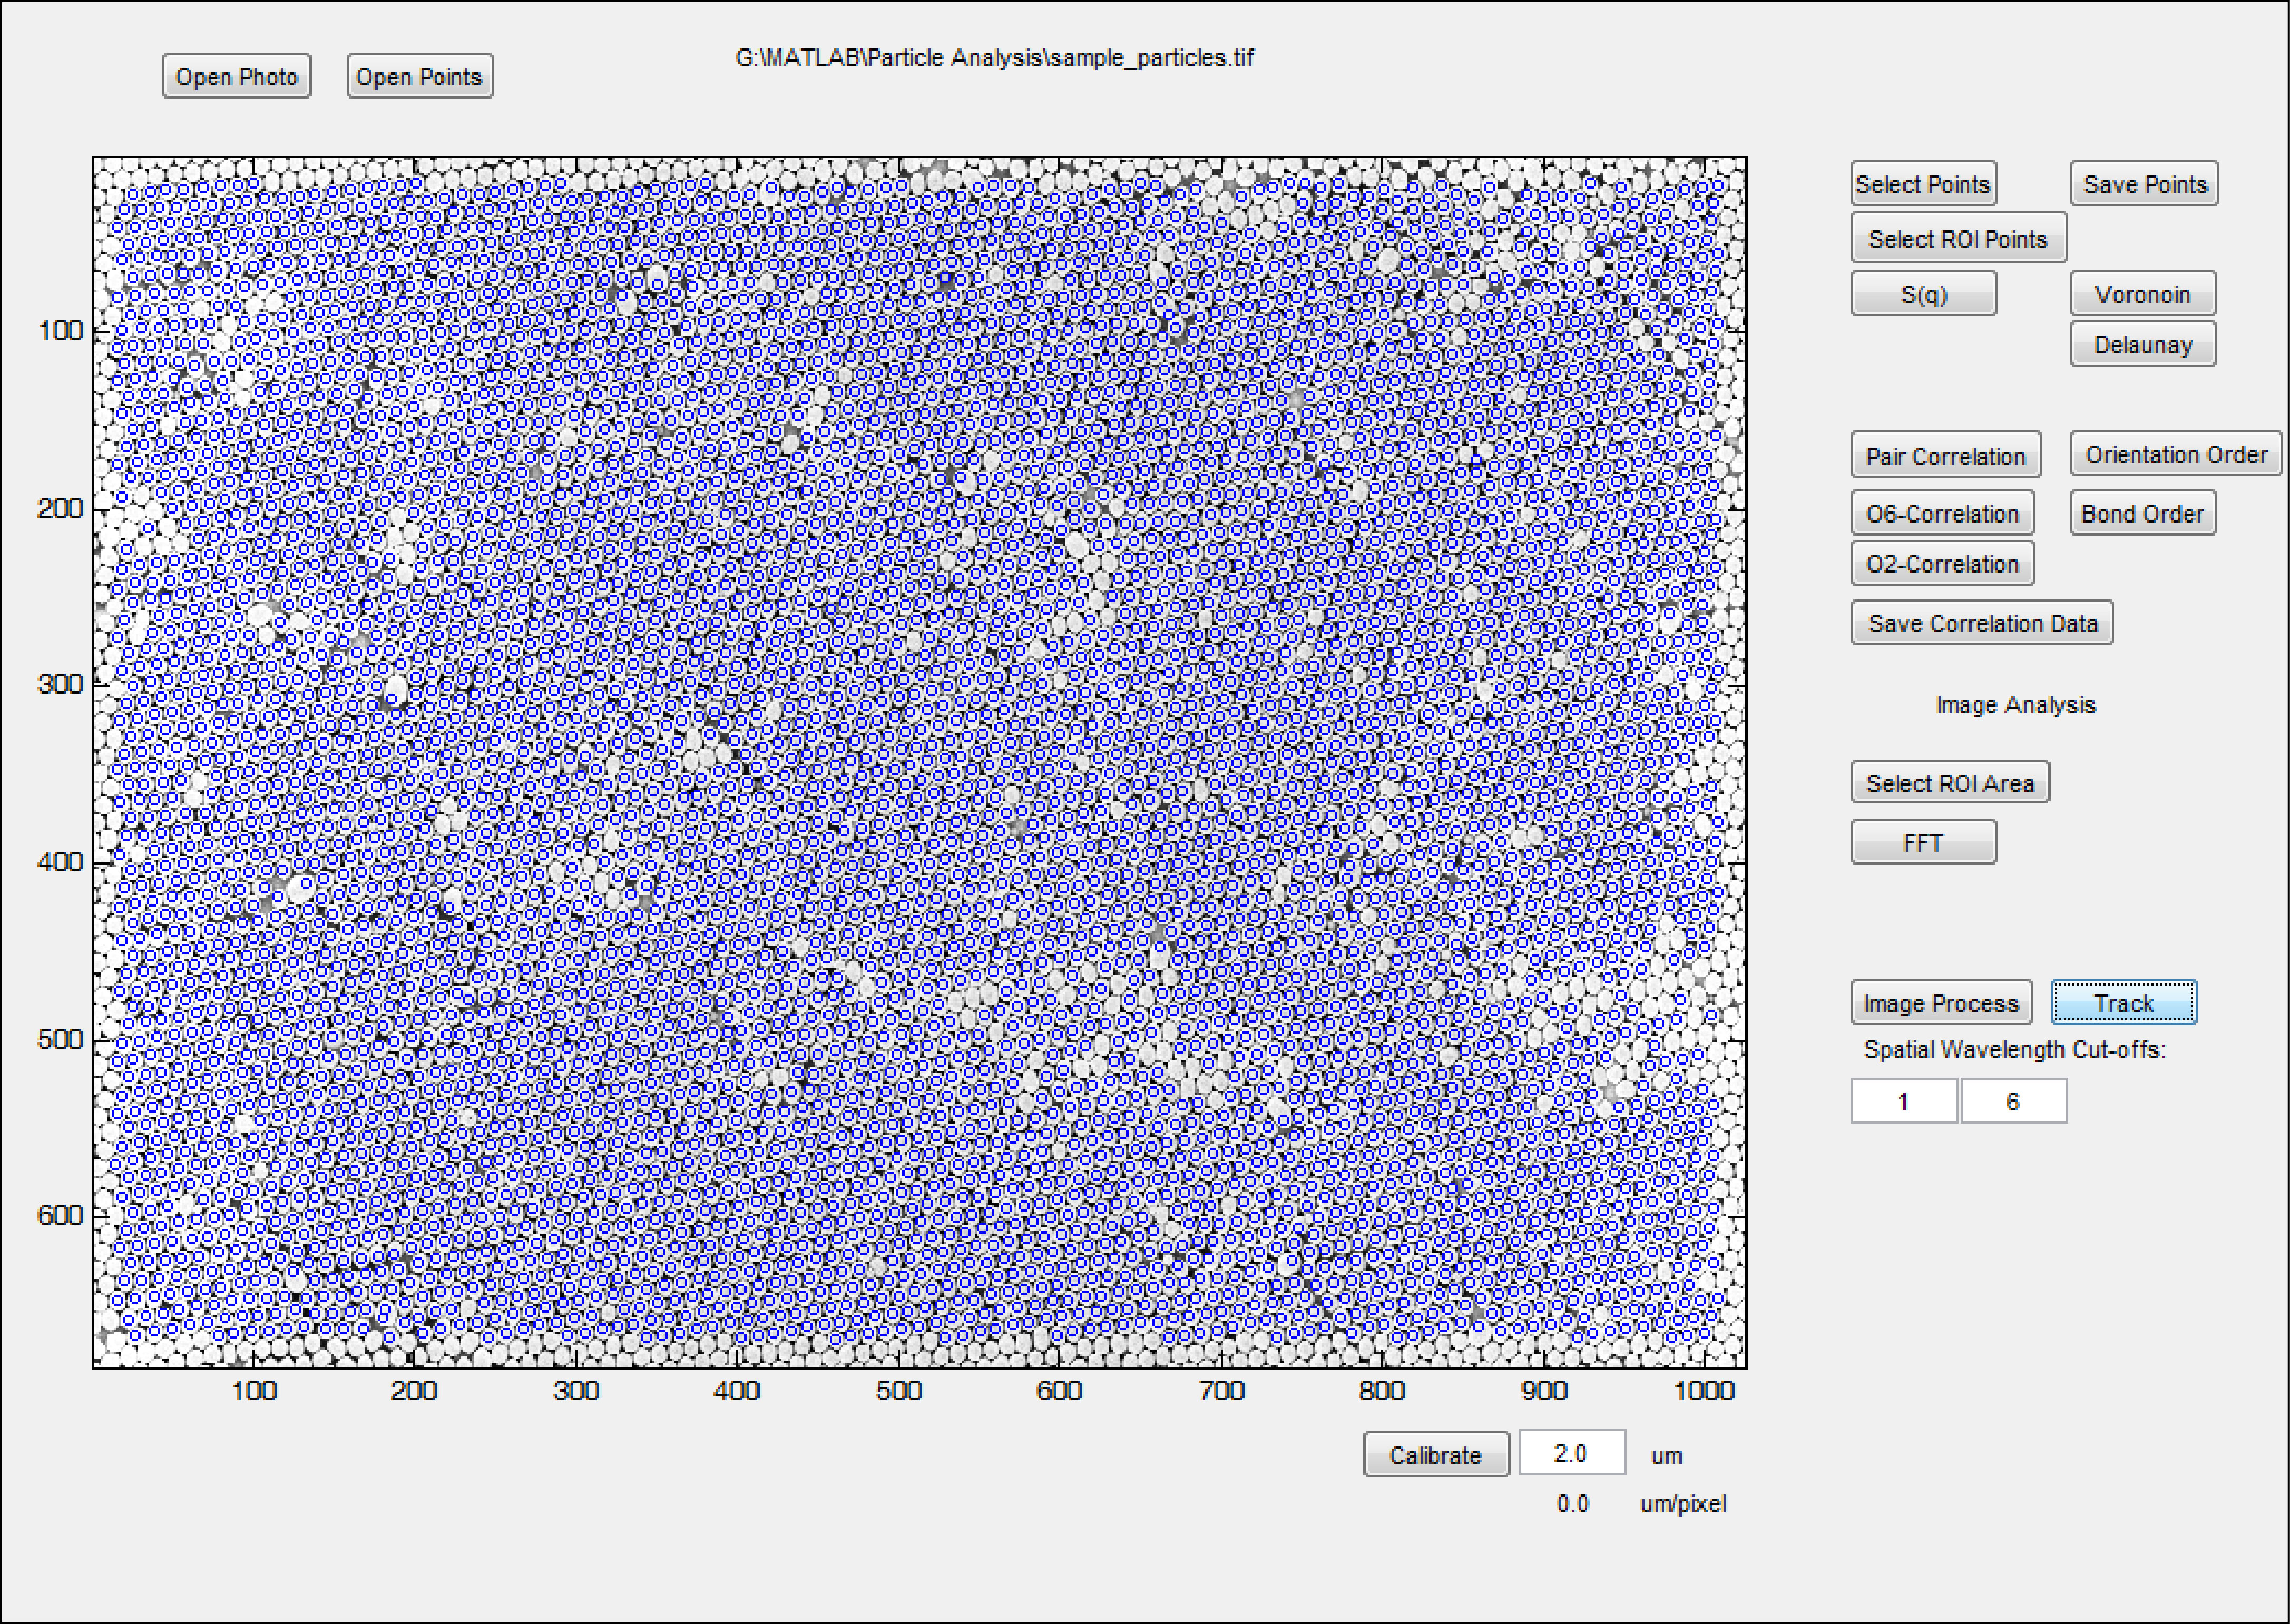Screen dimensions: 2290x1624
Task: Click the Orientation Order button
Action: tap(2176, 454)
